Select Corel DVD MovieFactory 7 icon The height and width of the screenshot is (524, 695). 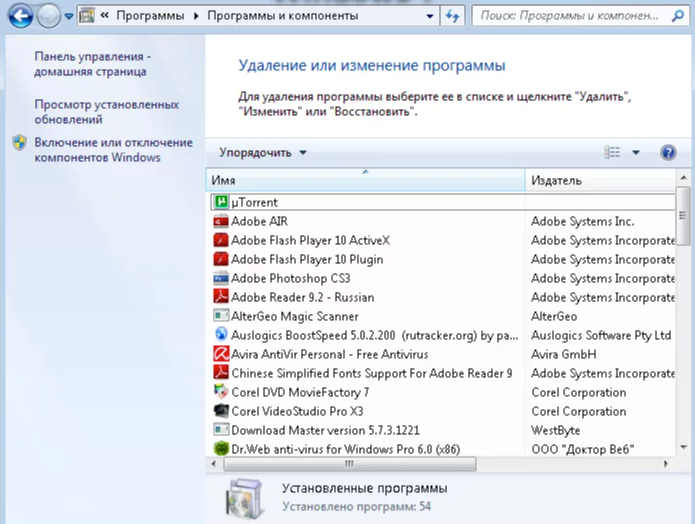point(221,392)
